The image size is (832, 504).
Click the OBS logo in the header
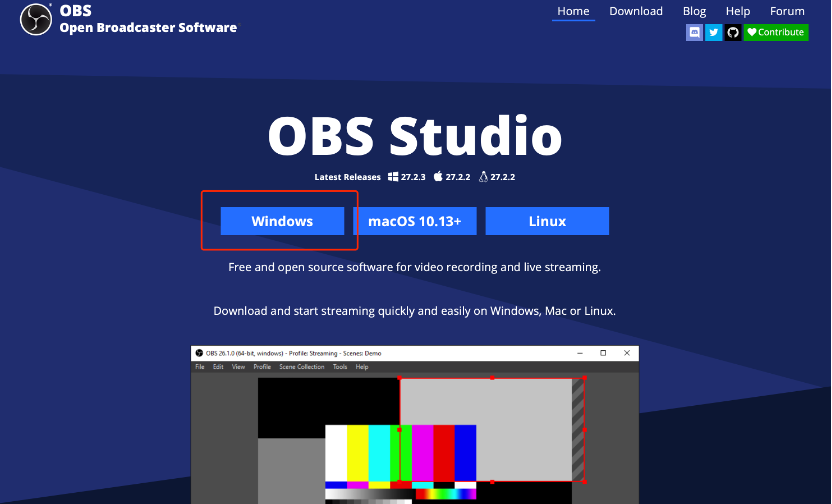click(x=36, y=19)
